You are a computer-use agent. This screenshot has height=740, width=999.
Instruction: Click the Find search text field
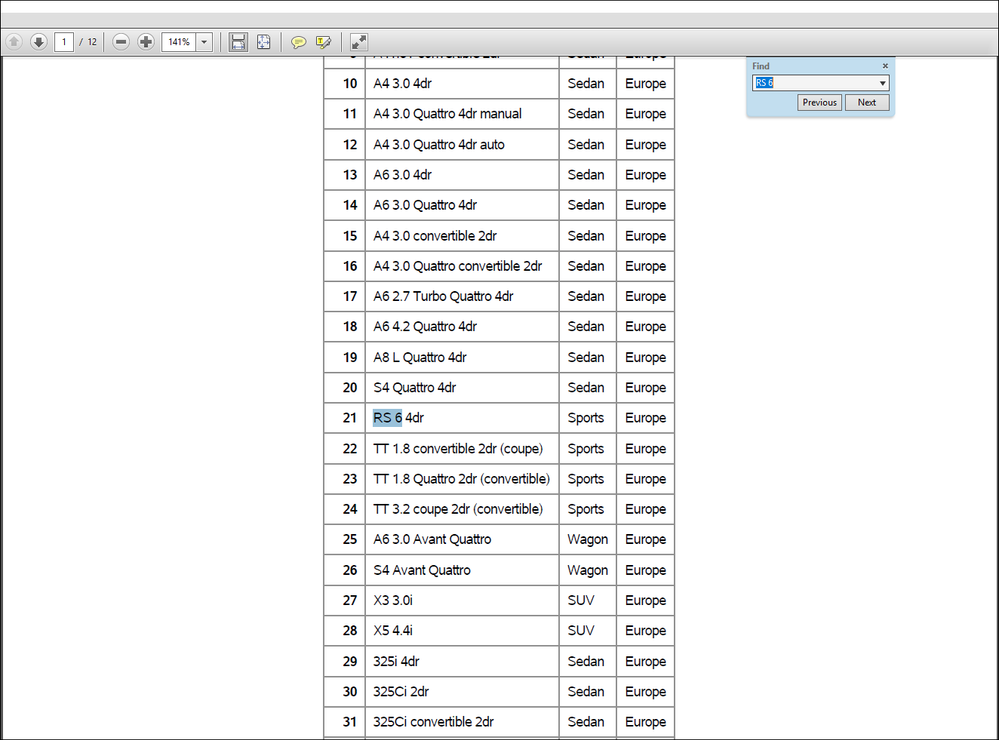point(814,83)
